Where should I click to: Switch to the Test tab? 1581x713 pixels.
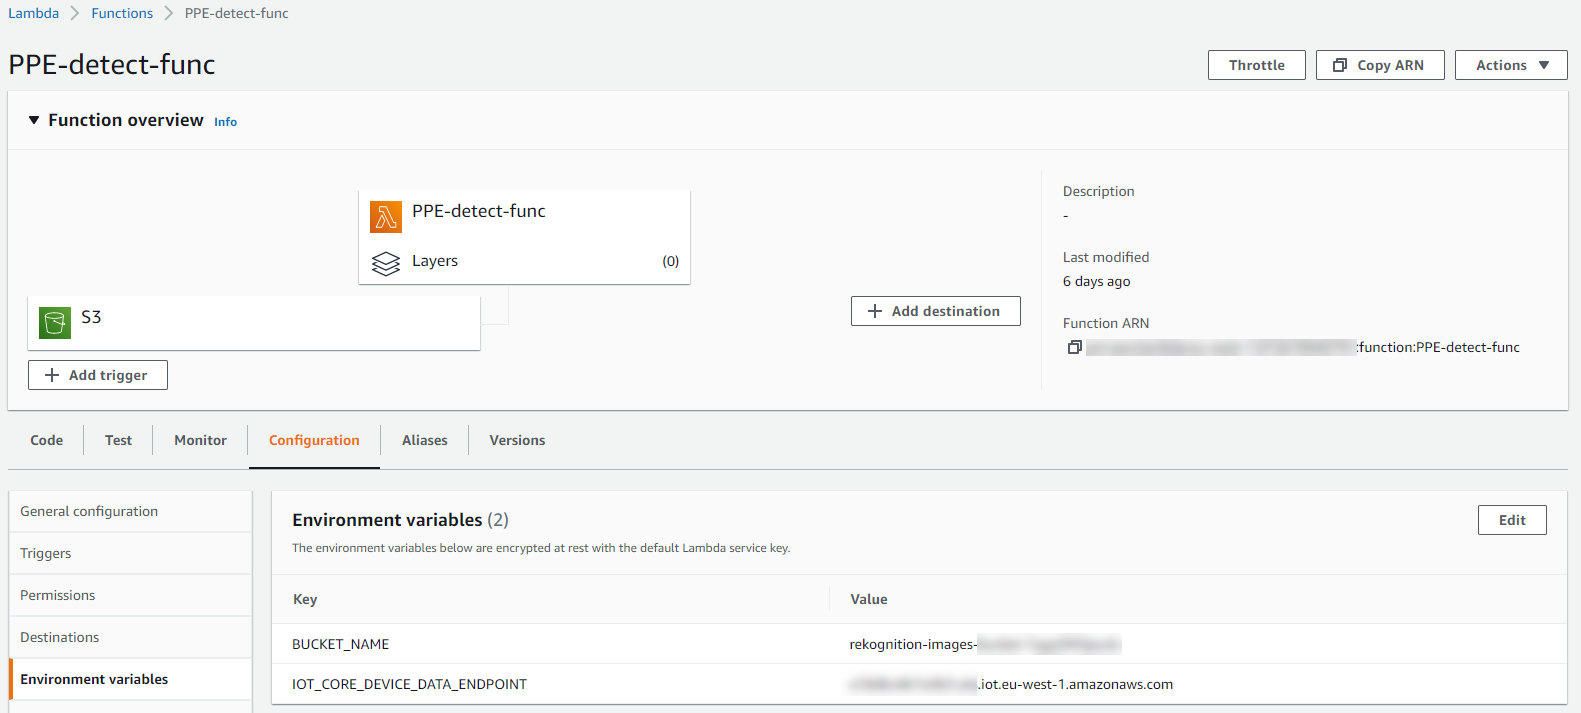(x=118, y=440)
